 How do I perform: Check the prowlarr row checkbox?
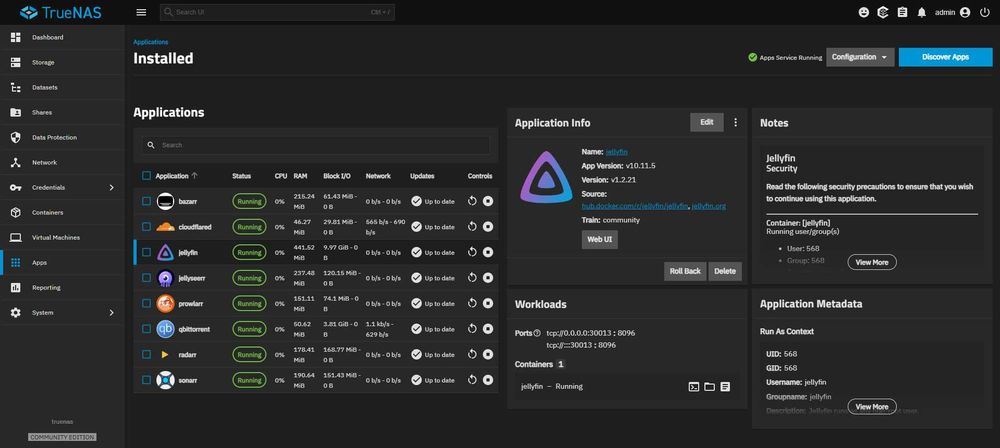pyautogui.click(x=147, y=303)
